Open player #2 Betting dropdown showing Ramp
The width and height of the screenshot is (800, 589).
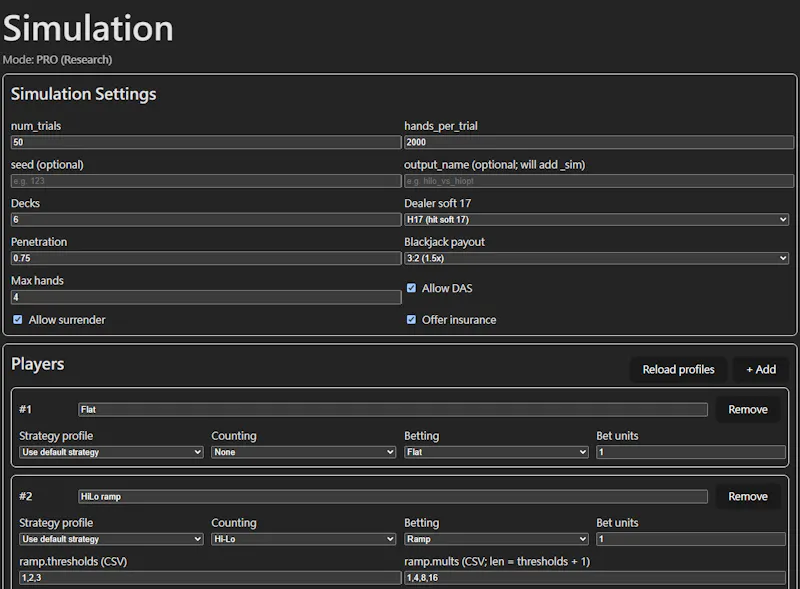pyautogui.click(x=496, y=539)
